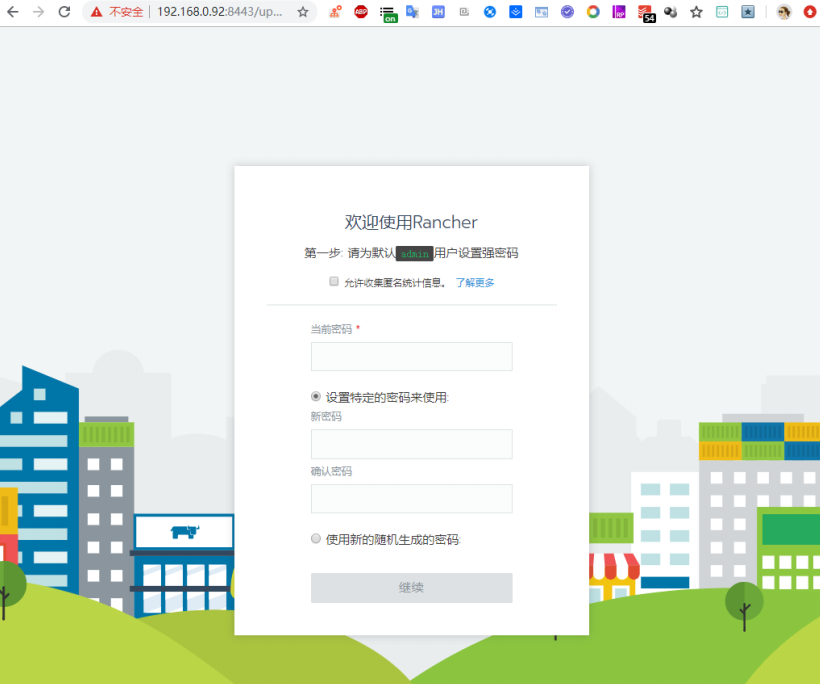This screenshot has height=684, width=820.
Task: Select 设置特定的密码来使用 radio option
Action: [316, 396]
